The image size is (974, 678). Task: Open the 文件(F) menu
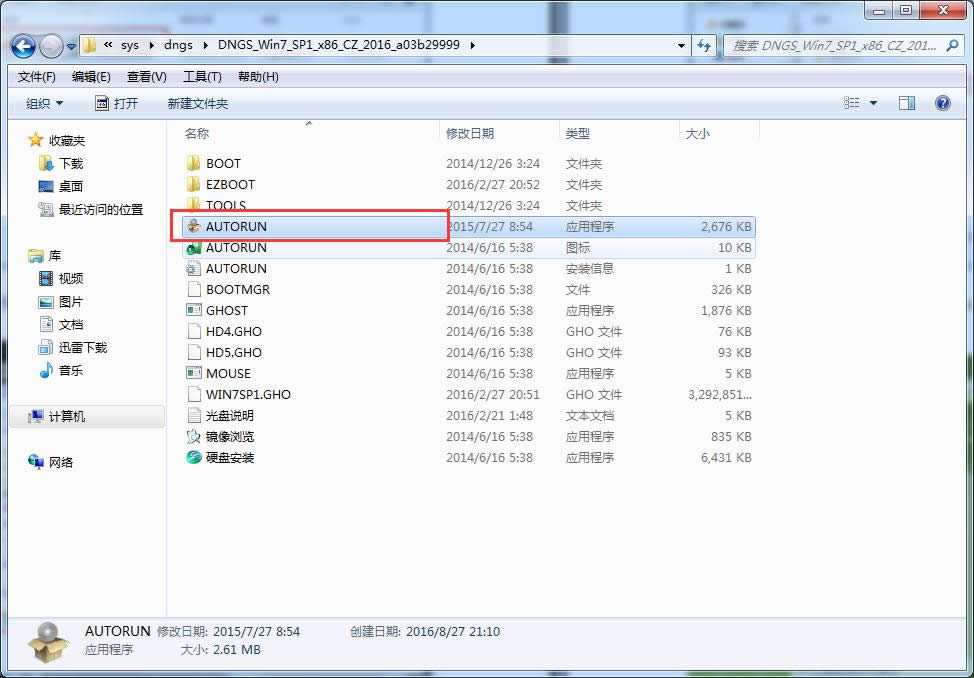37,77
